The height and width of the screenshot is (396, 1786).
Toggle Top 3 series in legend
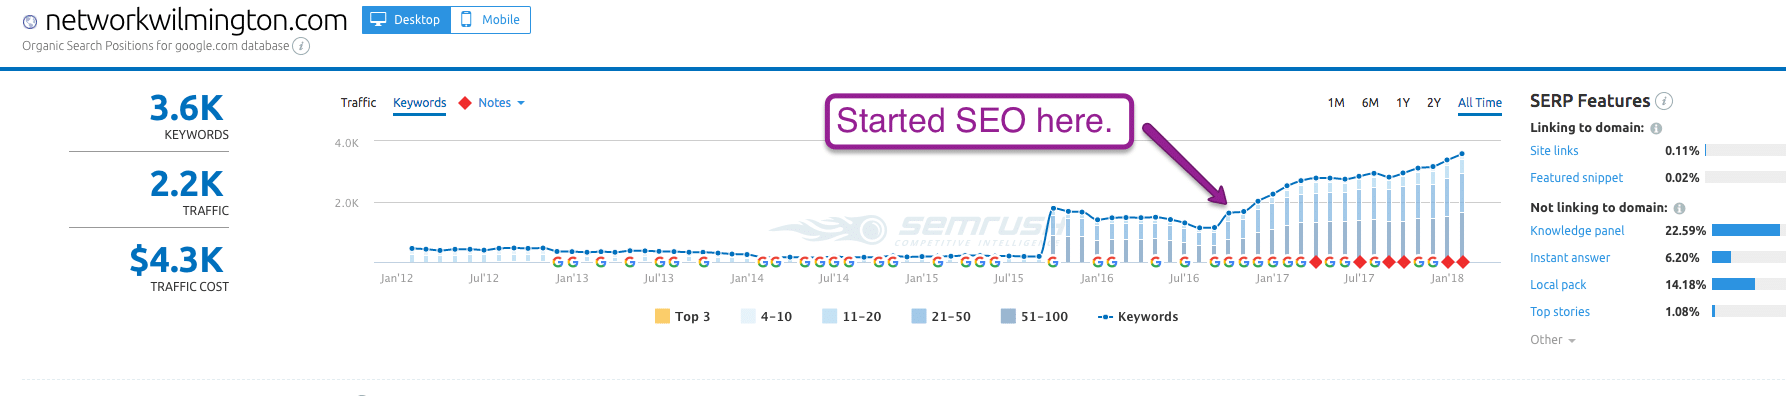[x=682, y=316]
